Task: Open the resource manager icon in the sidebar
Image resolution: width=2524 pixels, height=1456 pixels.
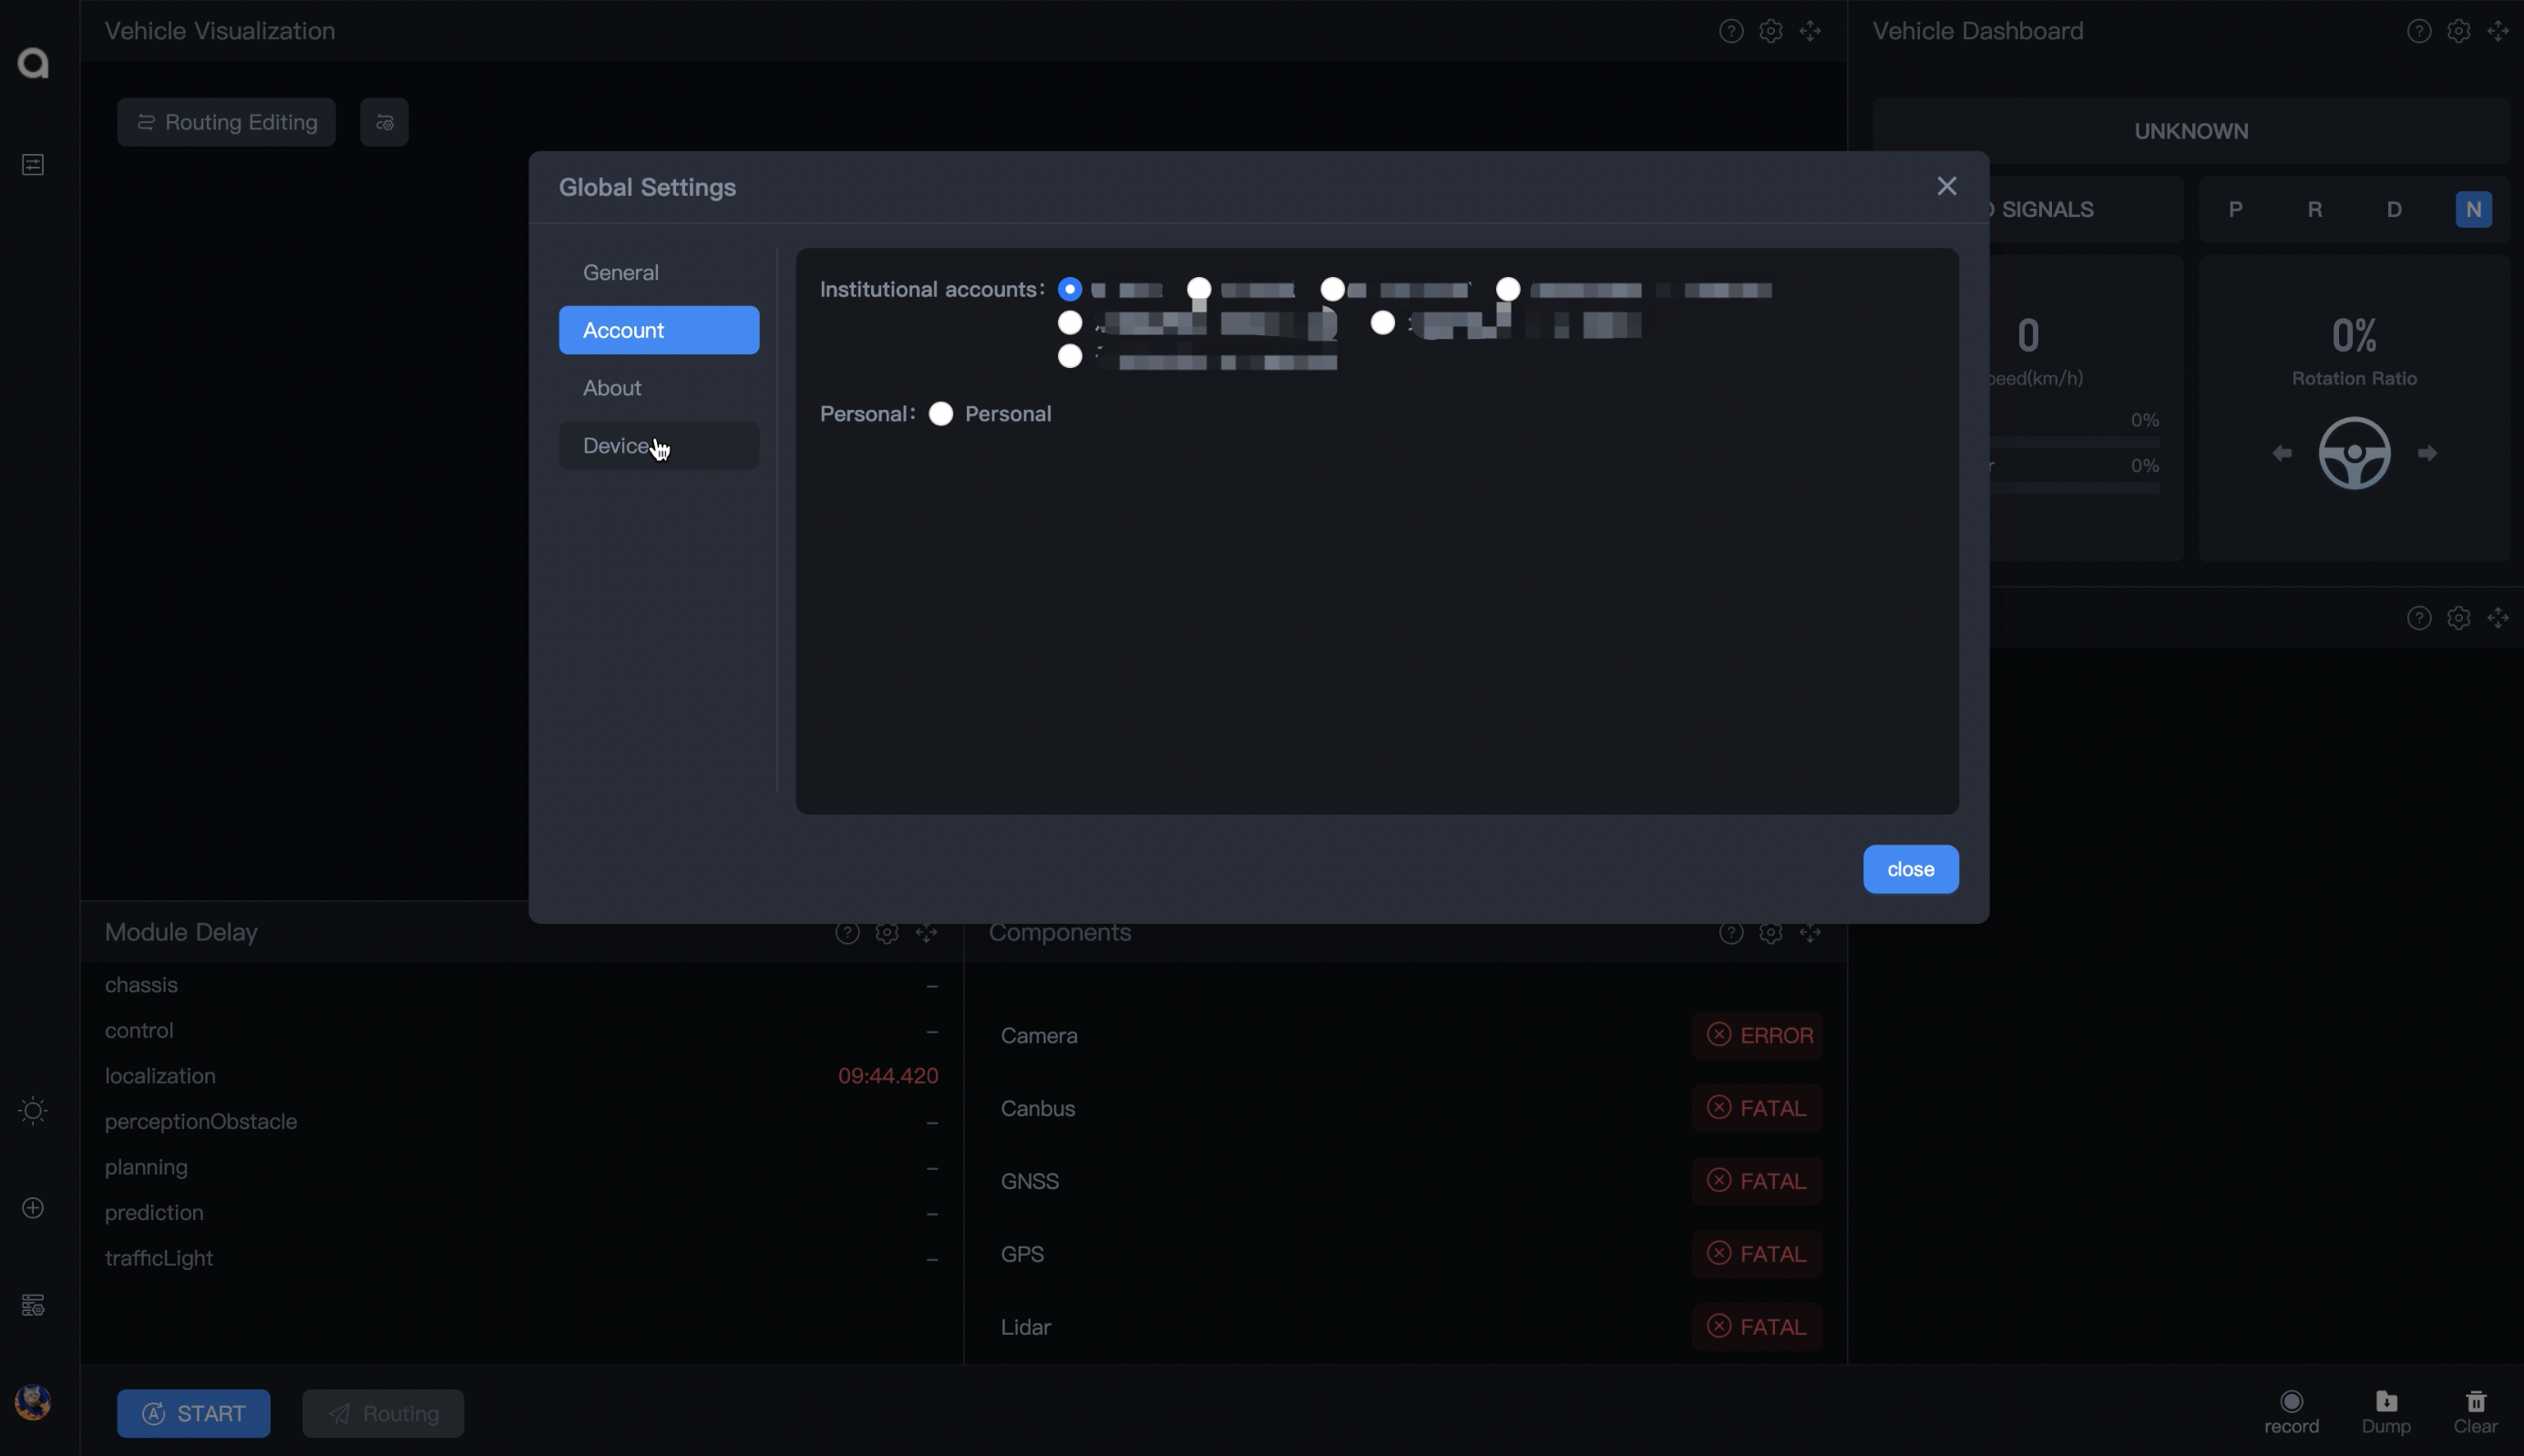Action: coord(32,1304)
